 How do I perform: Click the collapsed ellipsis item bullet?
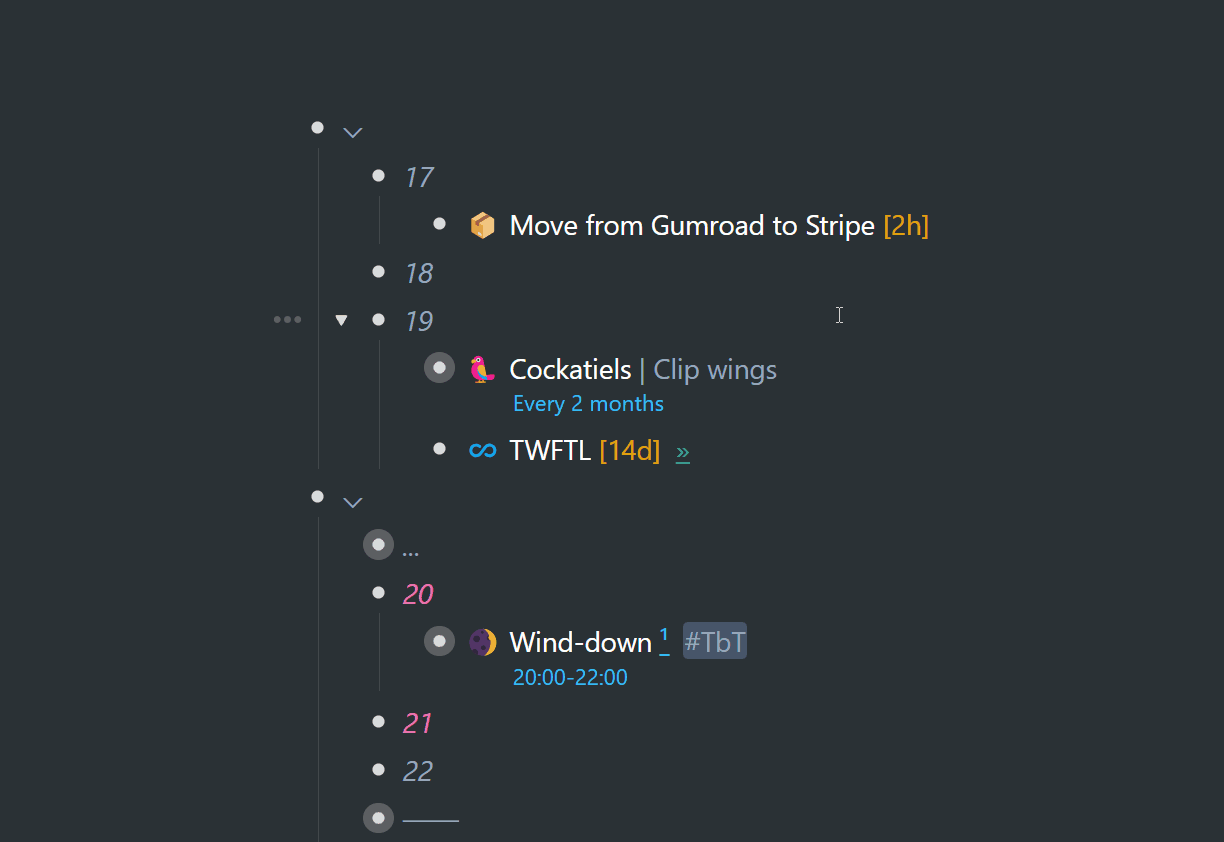tap(378, 545)
